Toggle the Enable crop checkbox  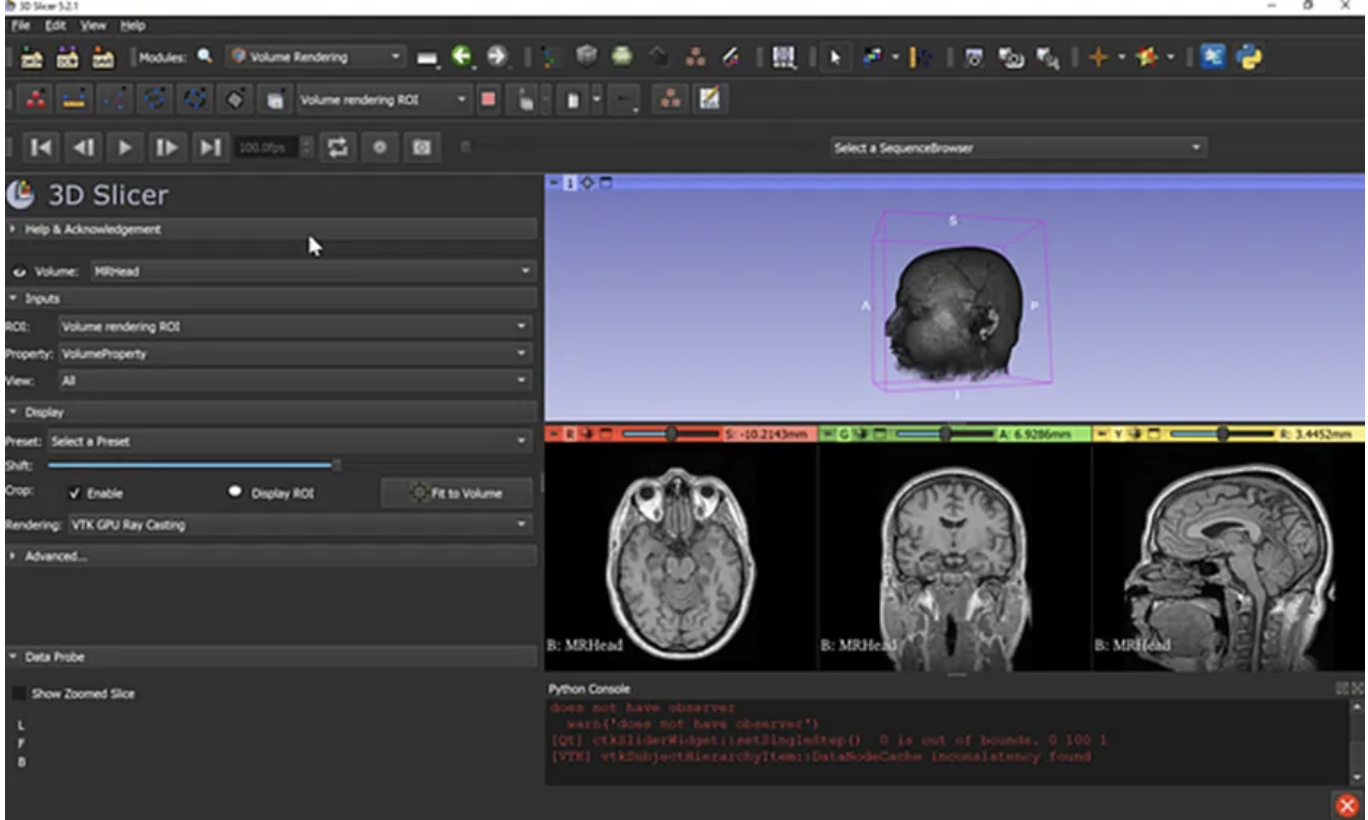tap(75, 493)
